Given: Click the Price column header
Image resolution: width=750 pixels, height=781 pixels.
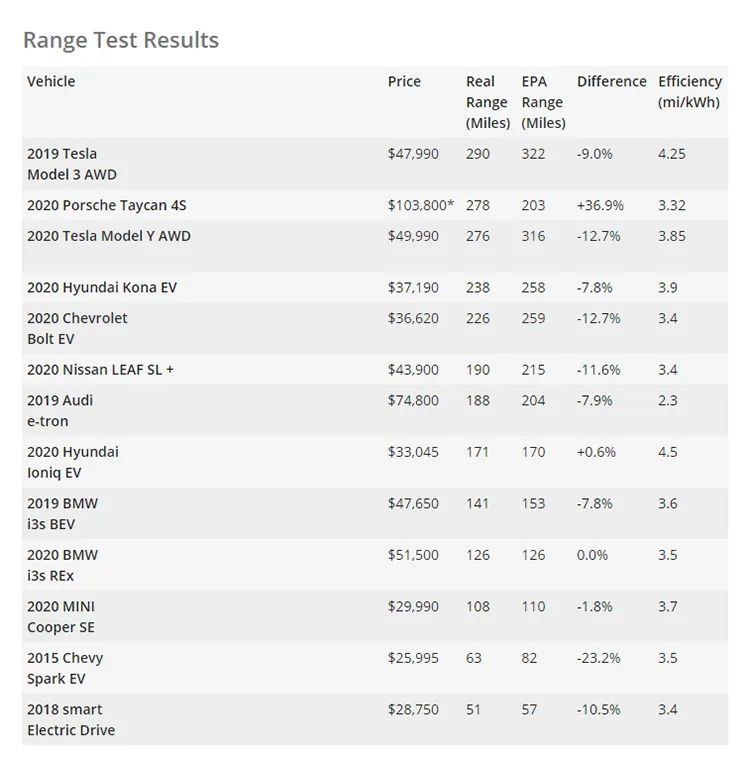Looking at the screenshot, I should [404, 81].
